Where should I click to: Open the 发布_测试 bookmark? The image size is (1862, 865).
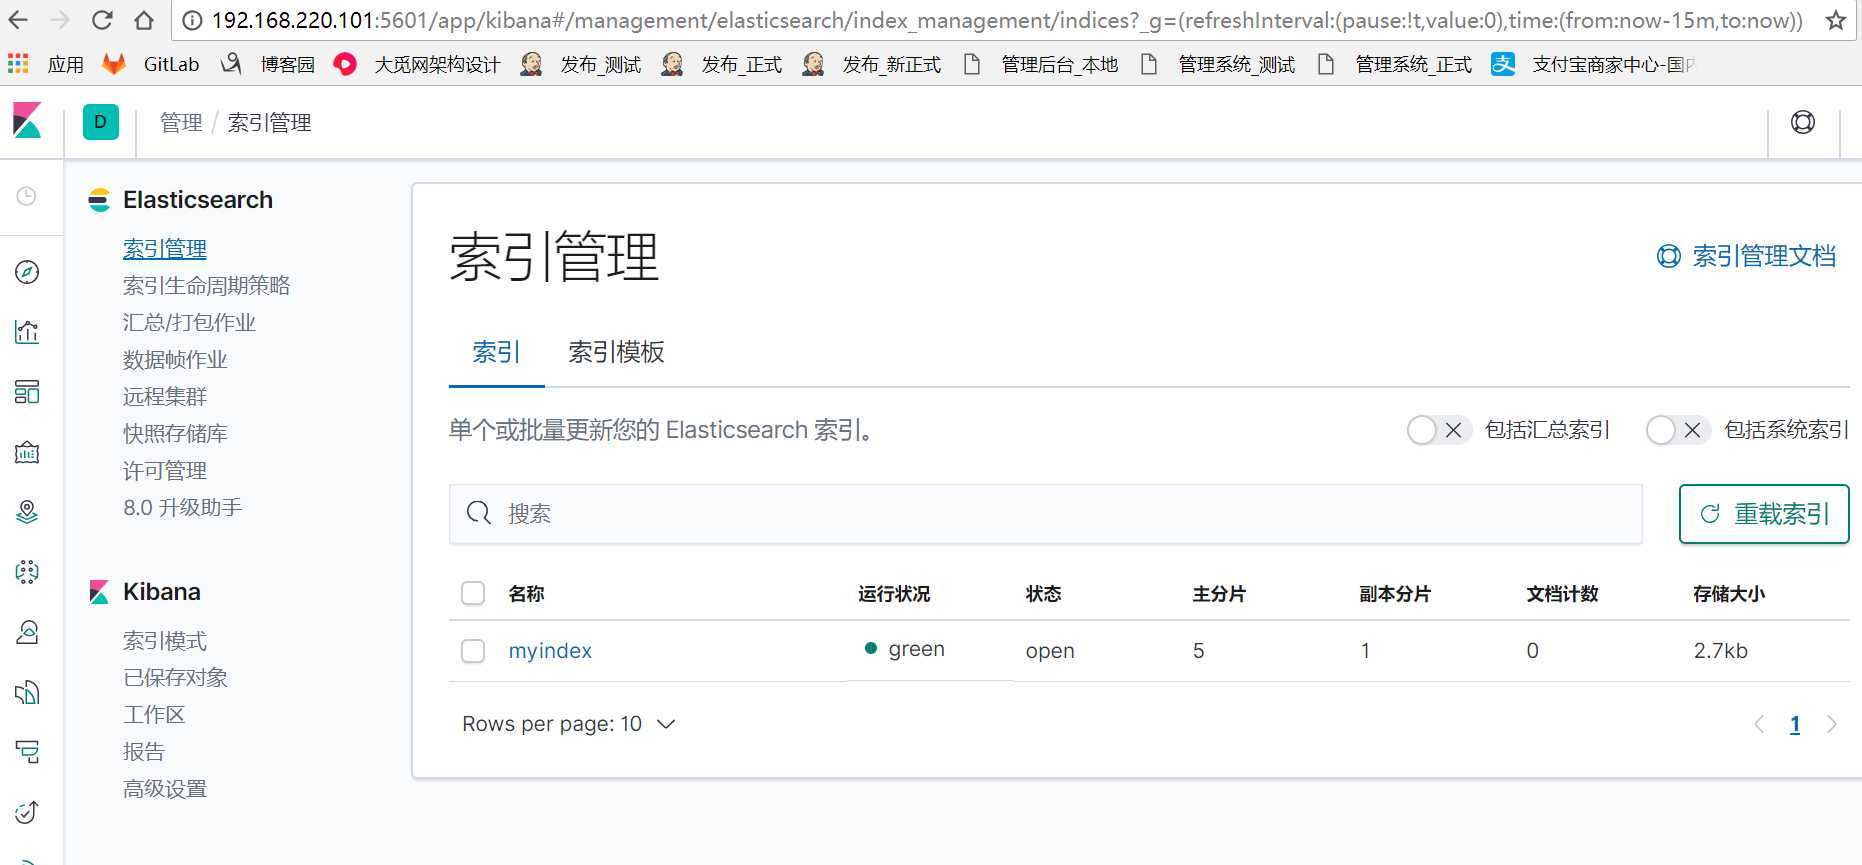581,64
